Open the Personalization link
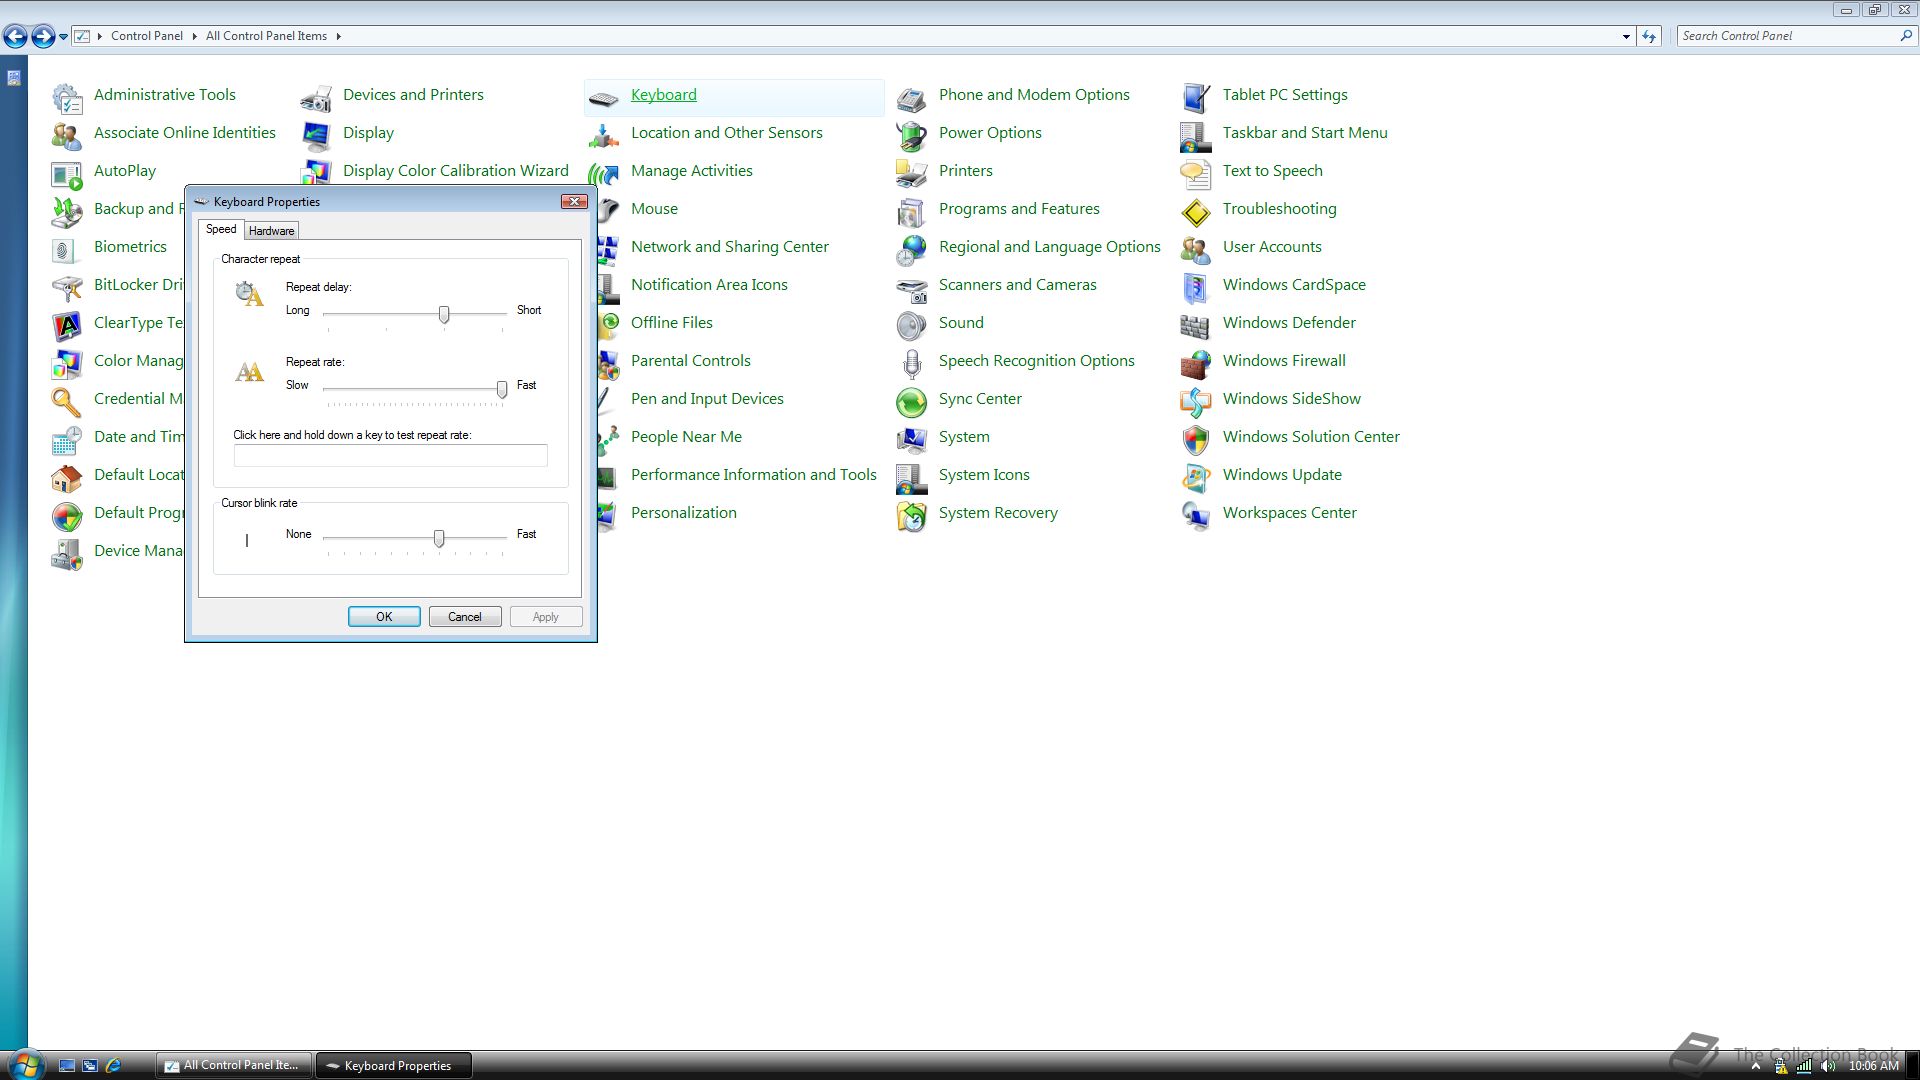 [684, 513]
